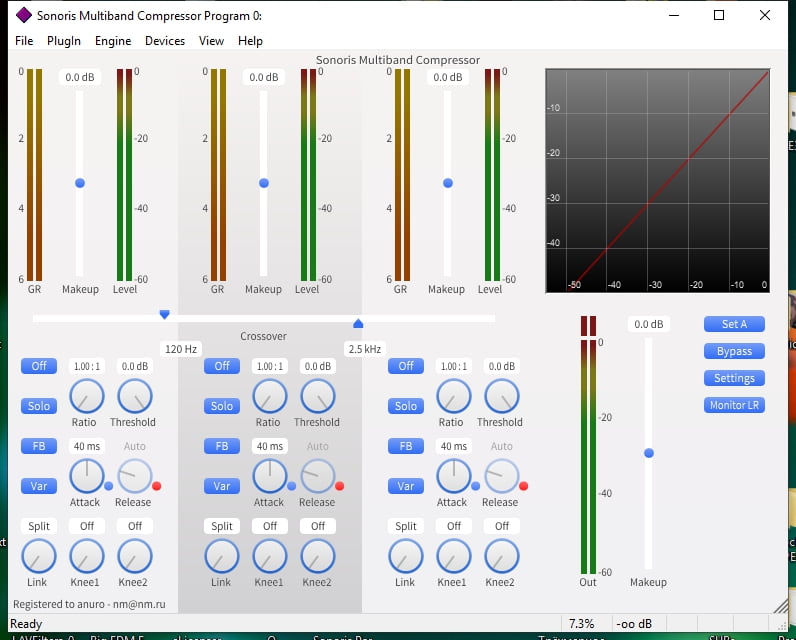Toggle the low band Off button
796x640 pixels.
click(39, 366)
